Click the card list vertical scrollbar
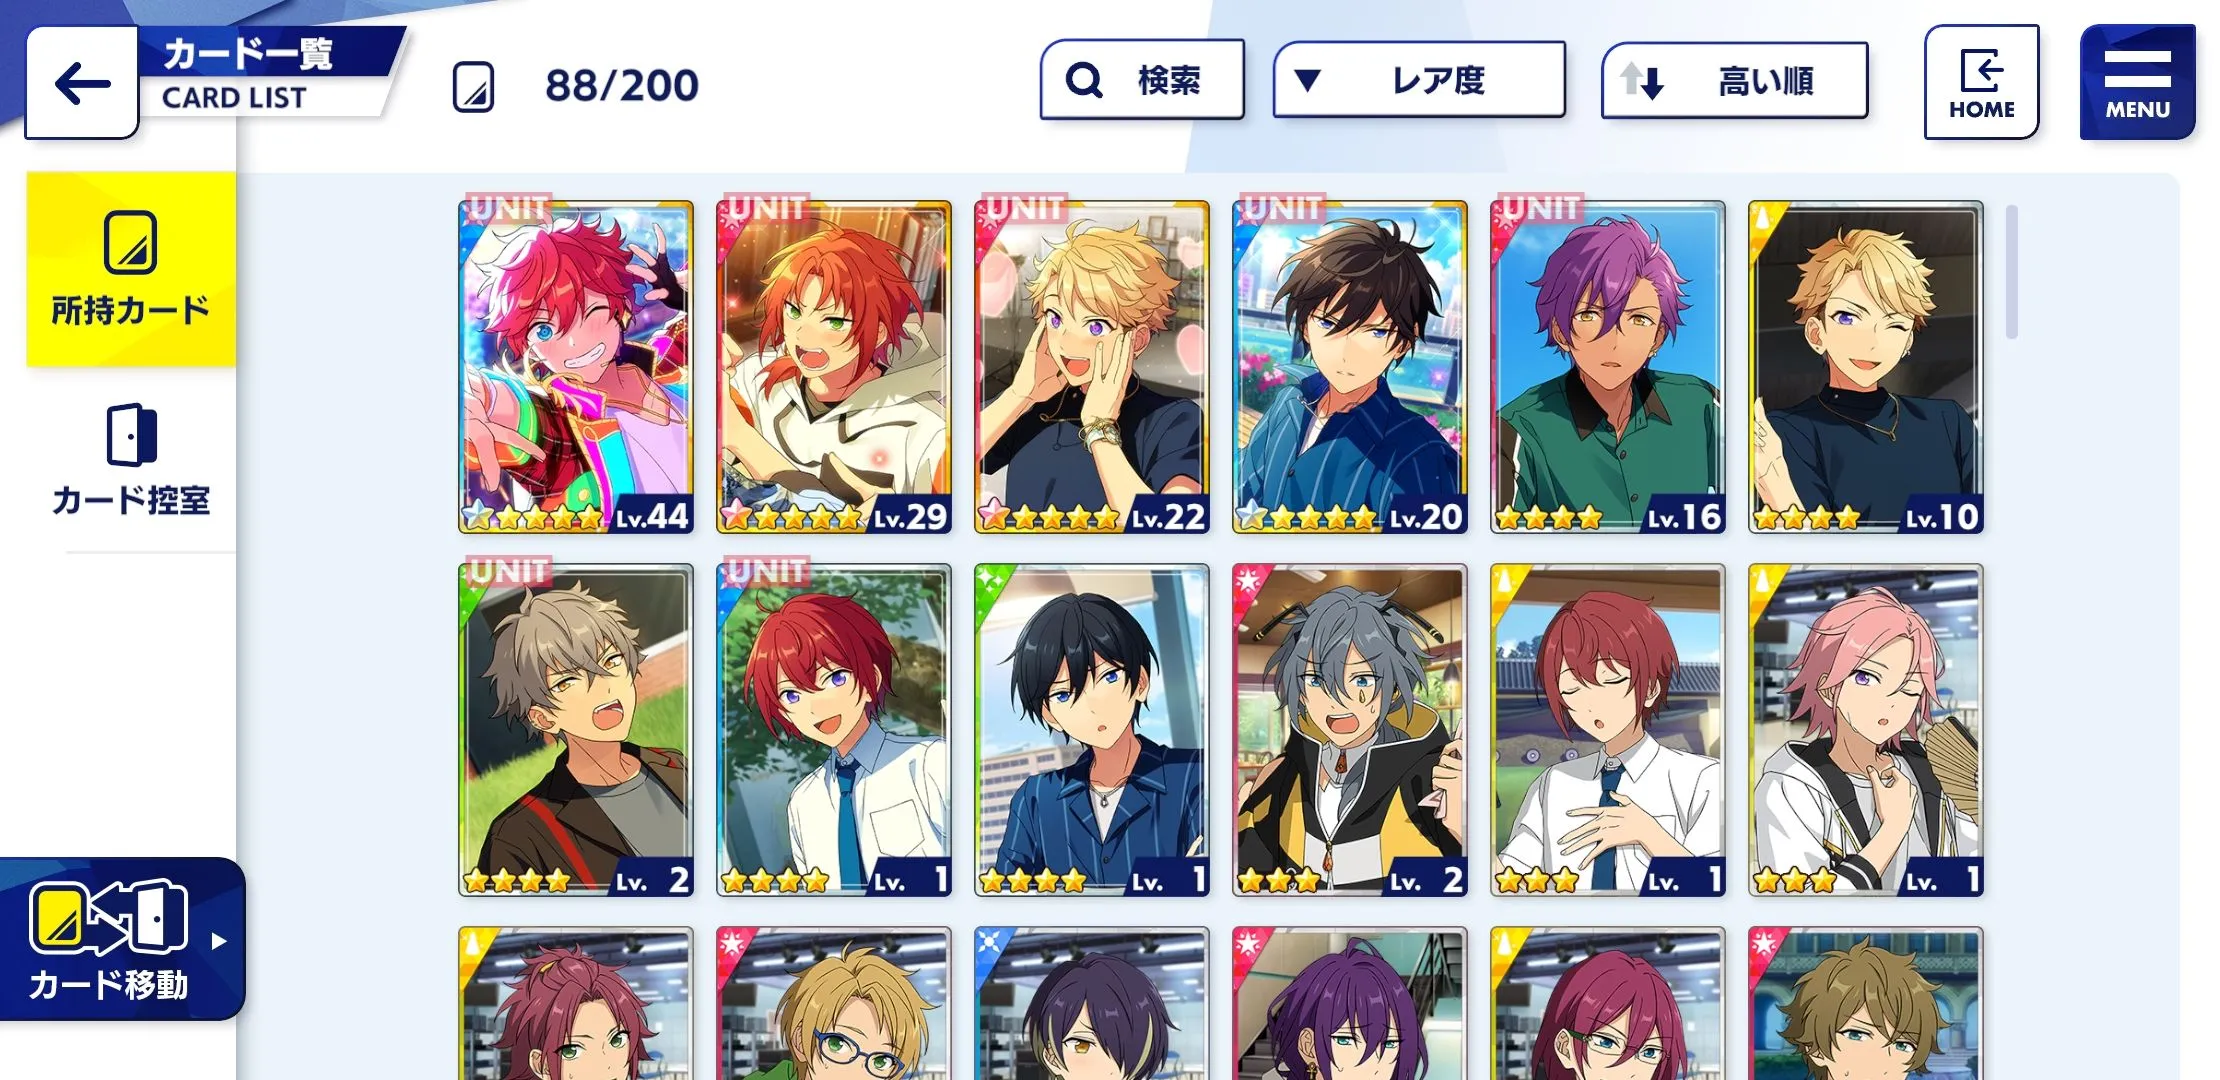Screen dimensions: 2220x1080 coord(2011,272)
